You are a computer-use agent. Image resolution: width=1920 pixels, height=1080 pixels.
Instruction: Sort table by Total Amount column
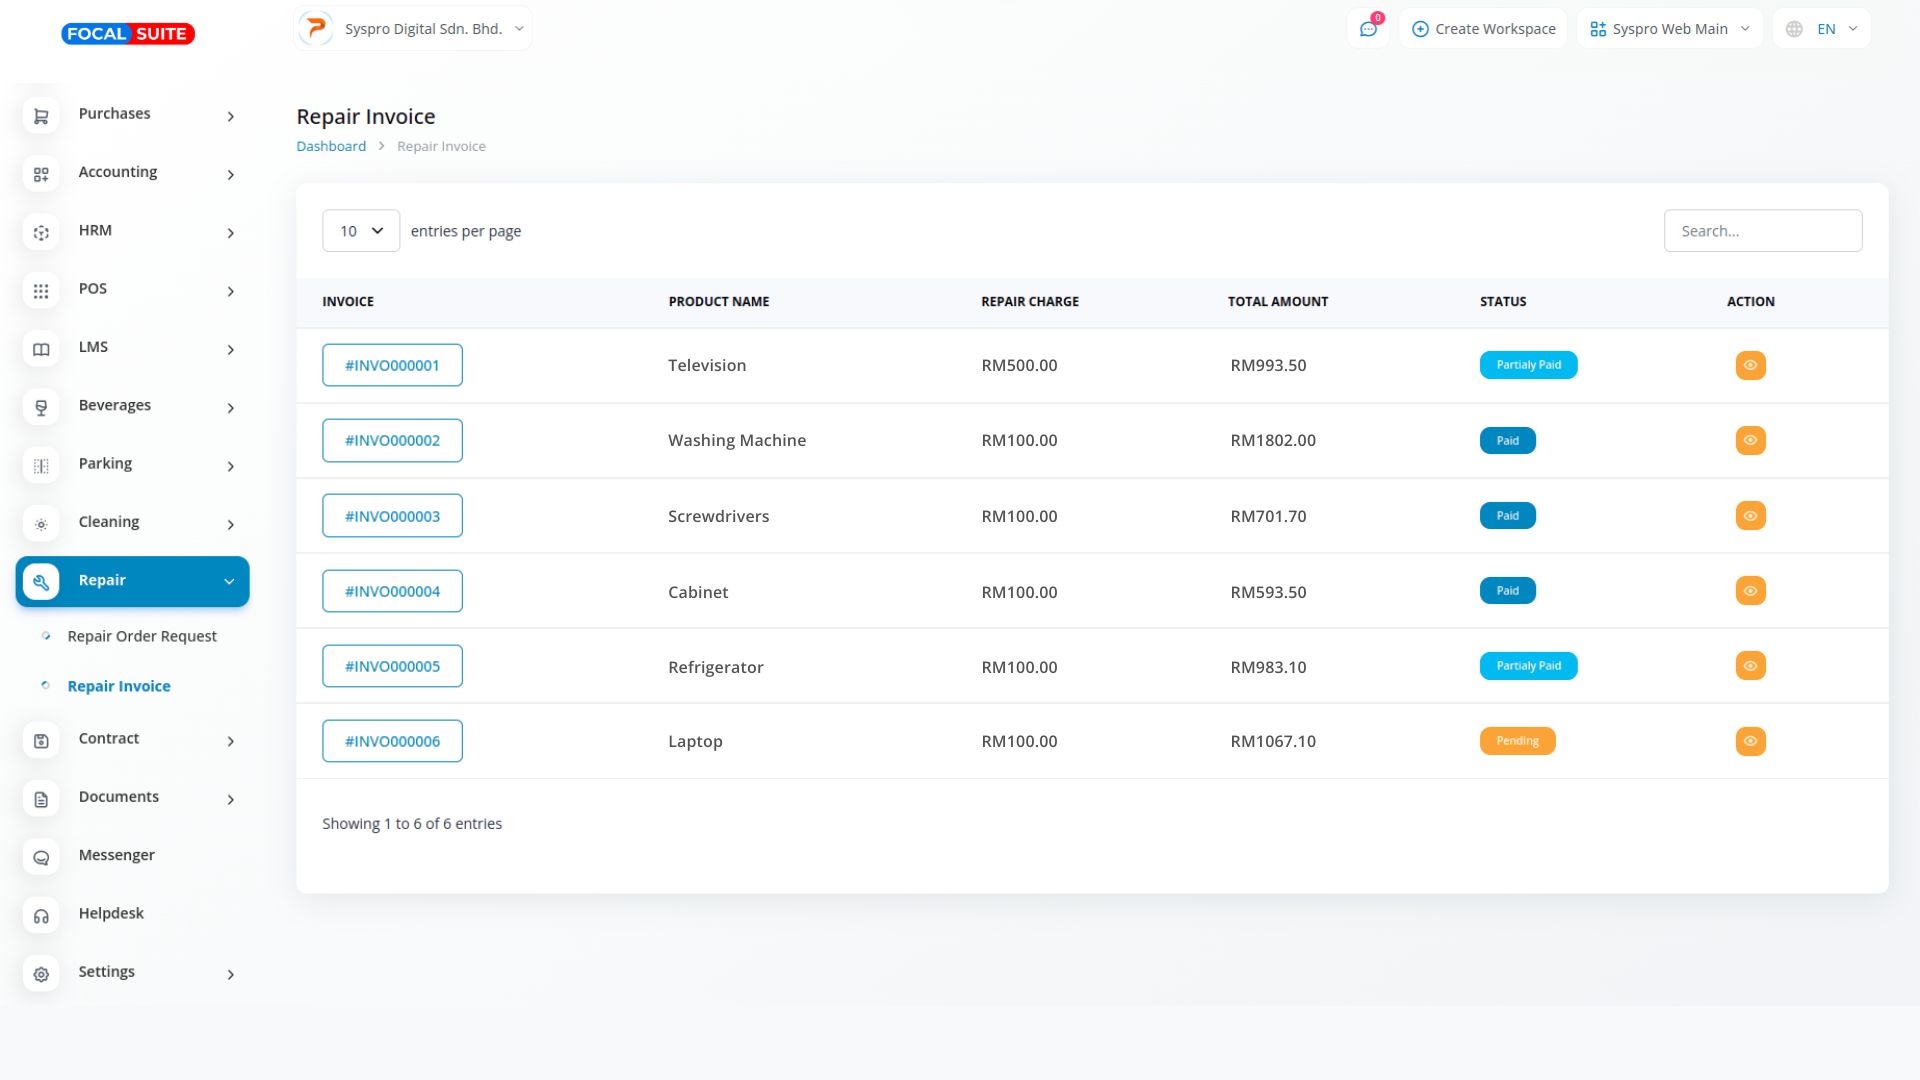(1277, 301)
